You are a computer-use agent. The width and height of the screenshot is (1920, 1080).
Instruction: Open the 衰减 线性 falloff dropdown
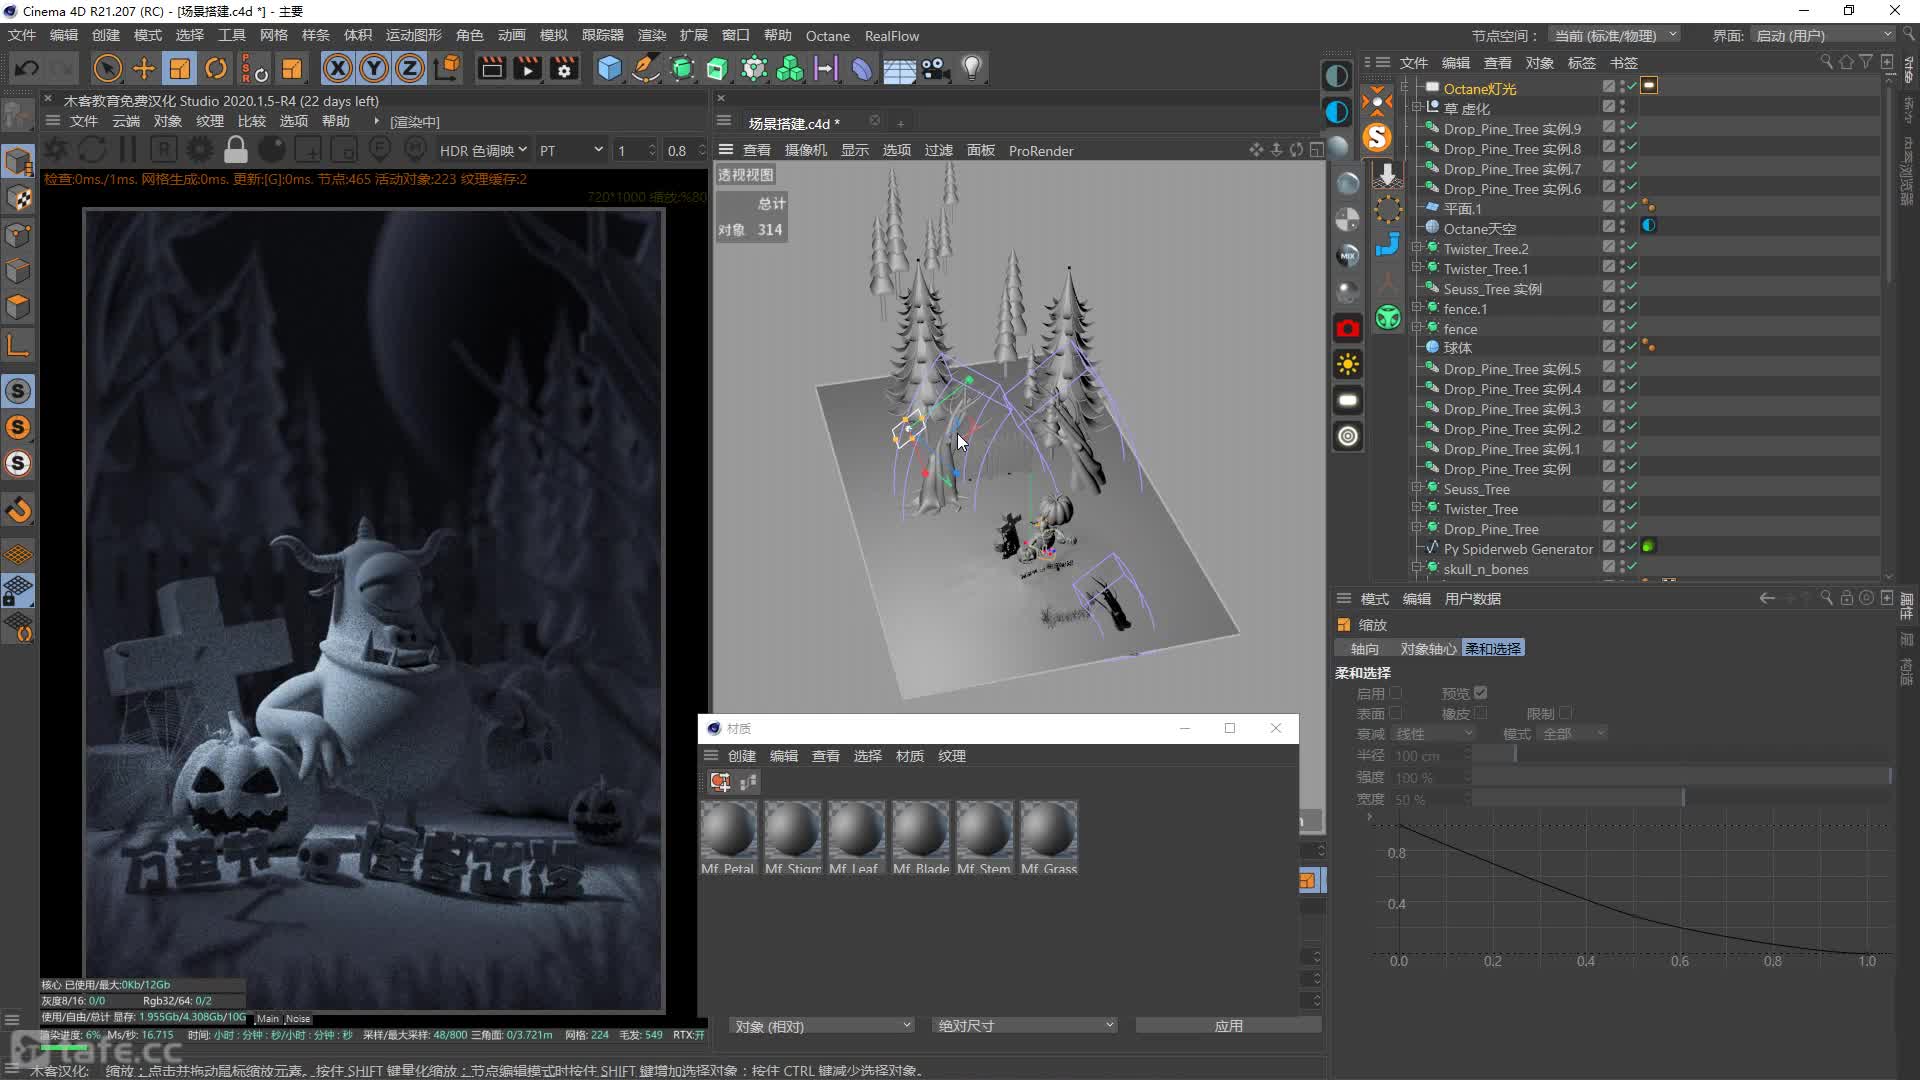click(1434, 734)
